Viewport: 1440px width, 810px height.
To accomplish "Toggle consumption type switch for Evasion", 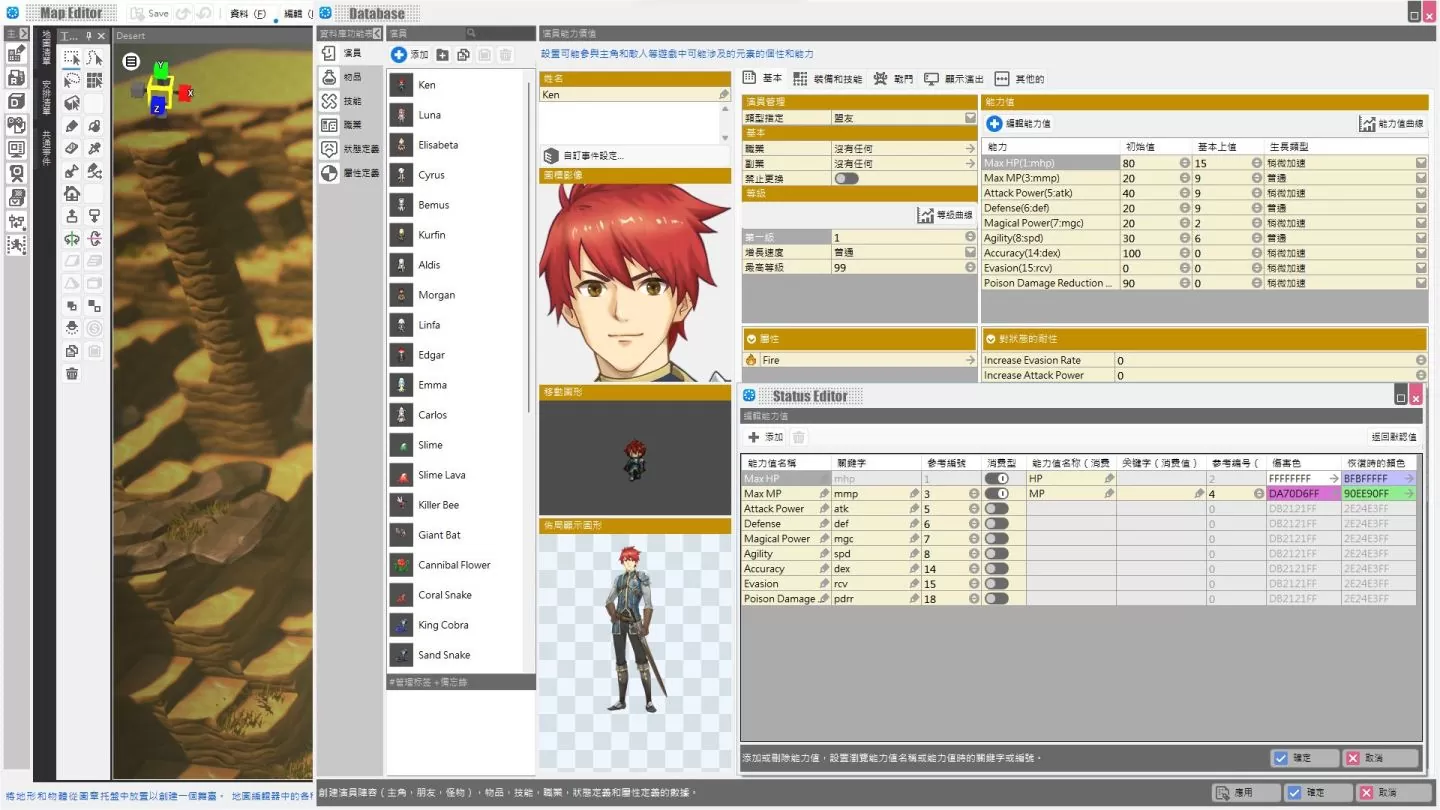I will point(996,584).
